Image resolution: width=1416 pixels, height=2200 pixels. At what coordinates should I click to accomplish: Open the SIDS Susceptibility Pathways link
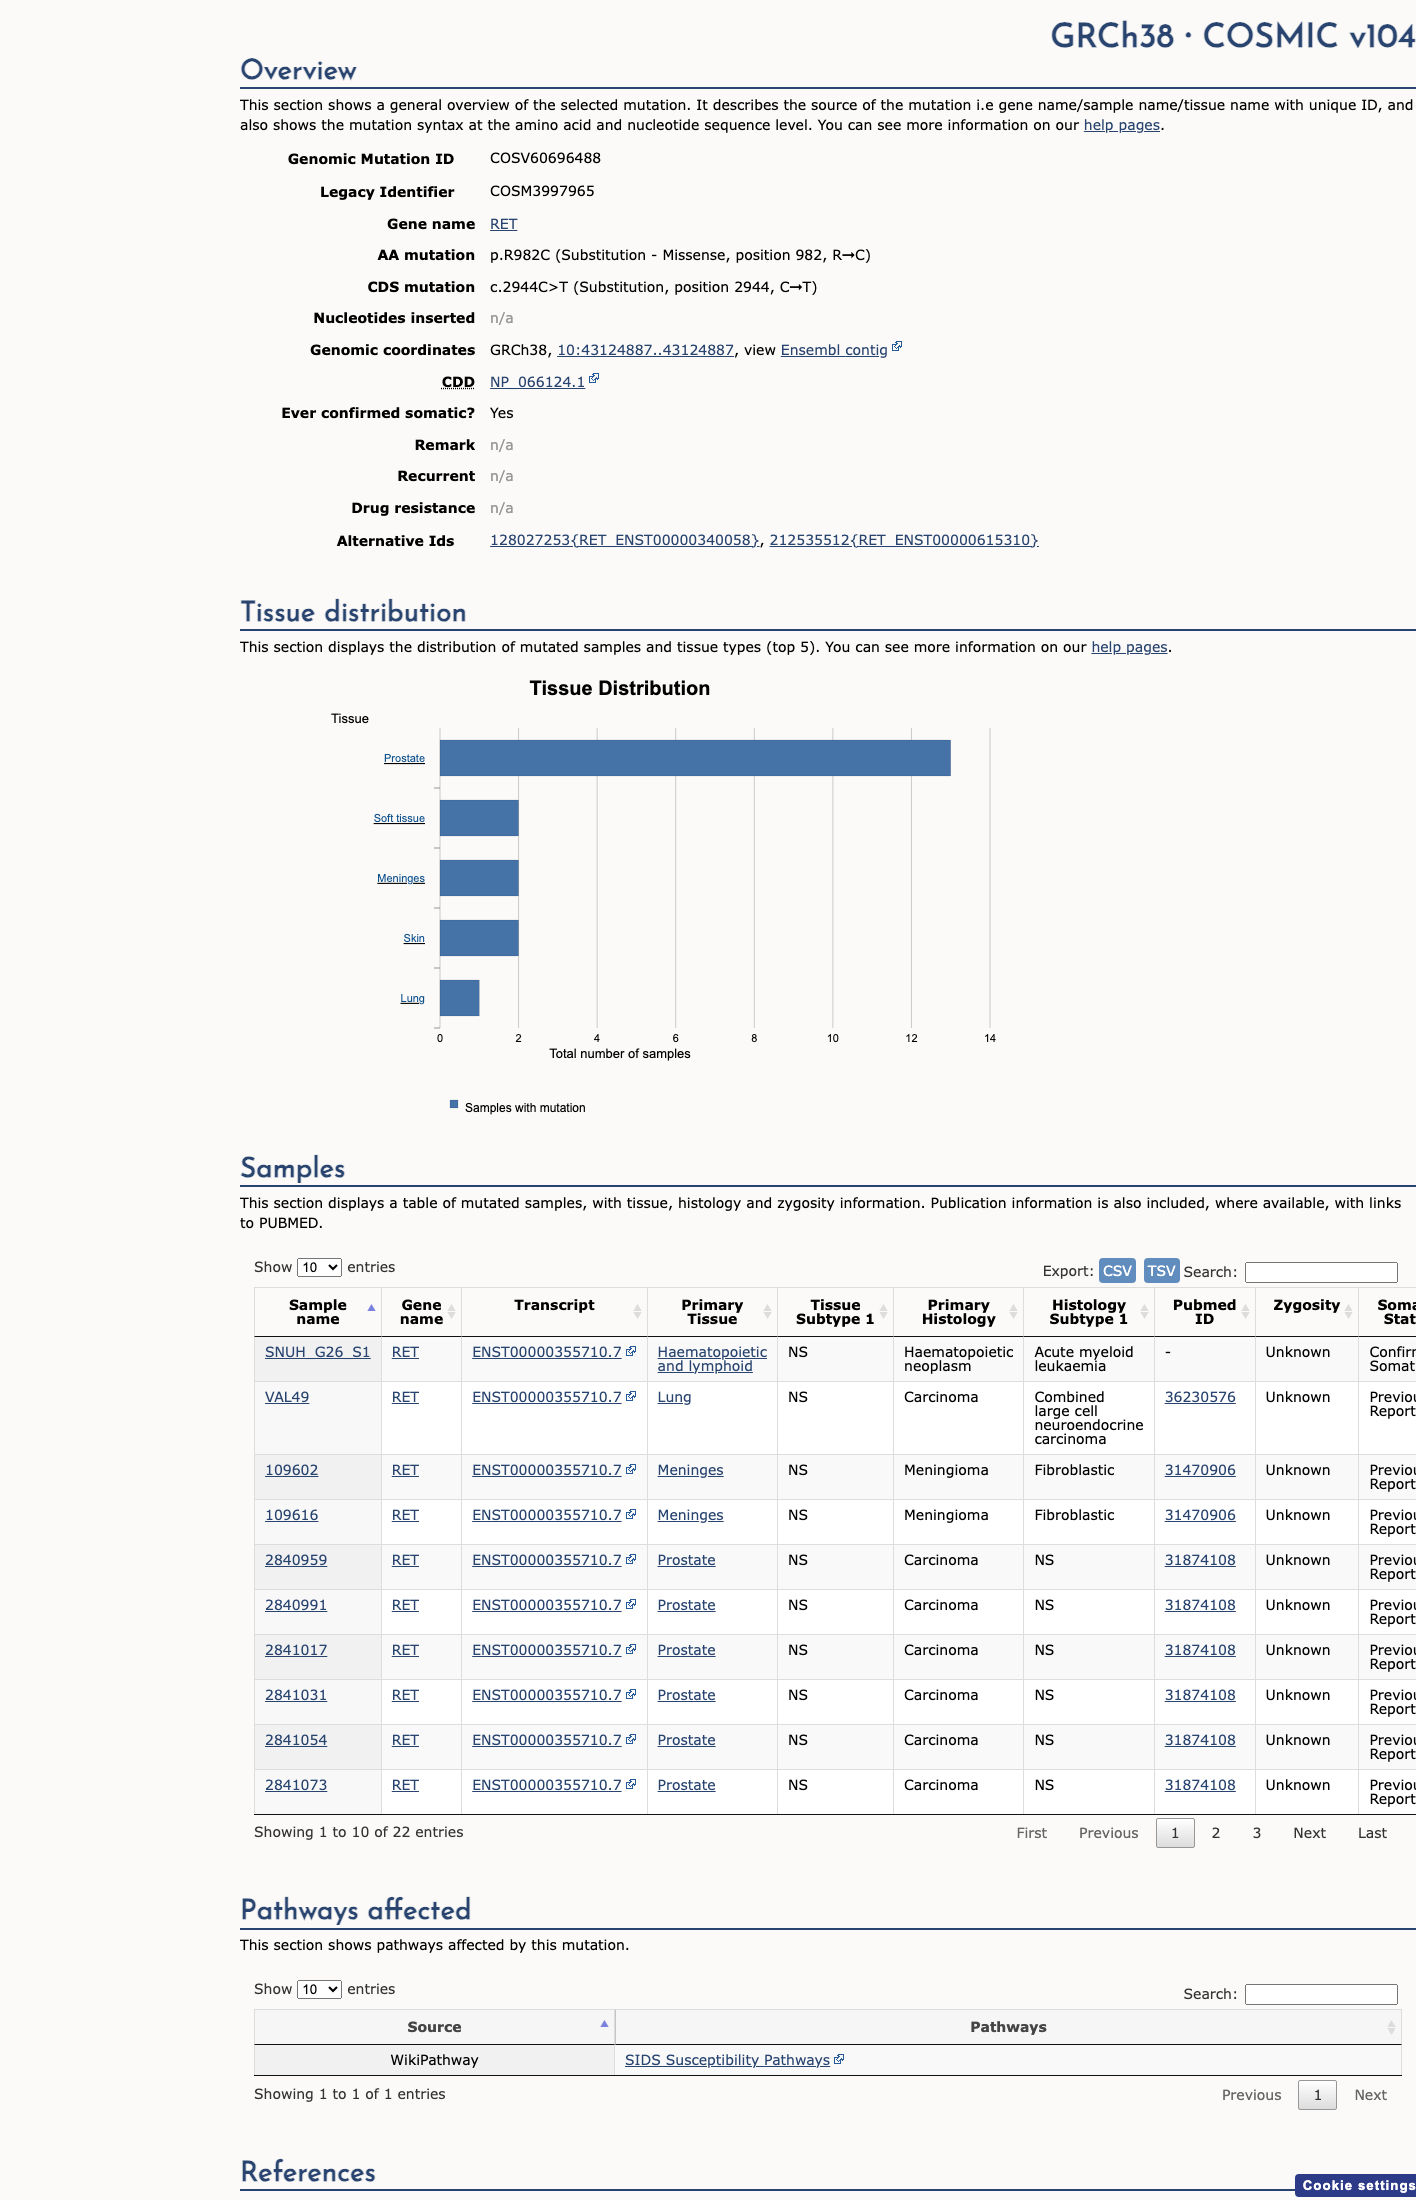(x=727, y=2060)
